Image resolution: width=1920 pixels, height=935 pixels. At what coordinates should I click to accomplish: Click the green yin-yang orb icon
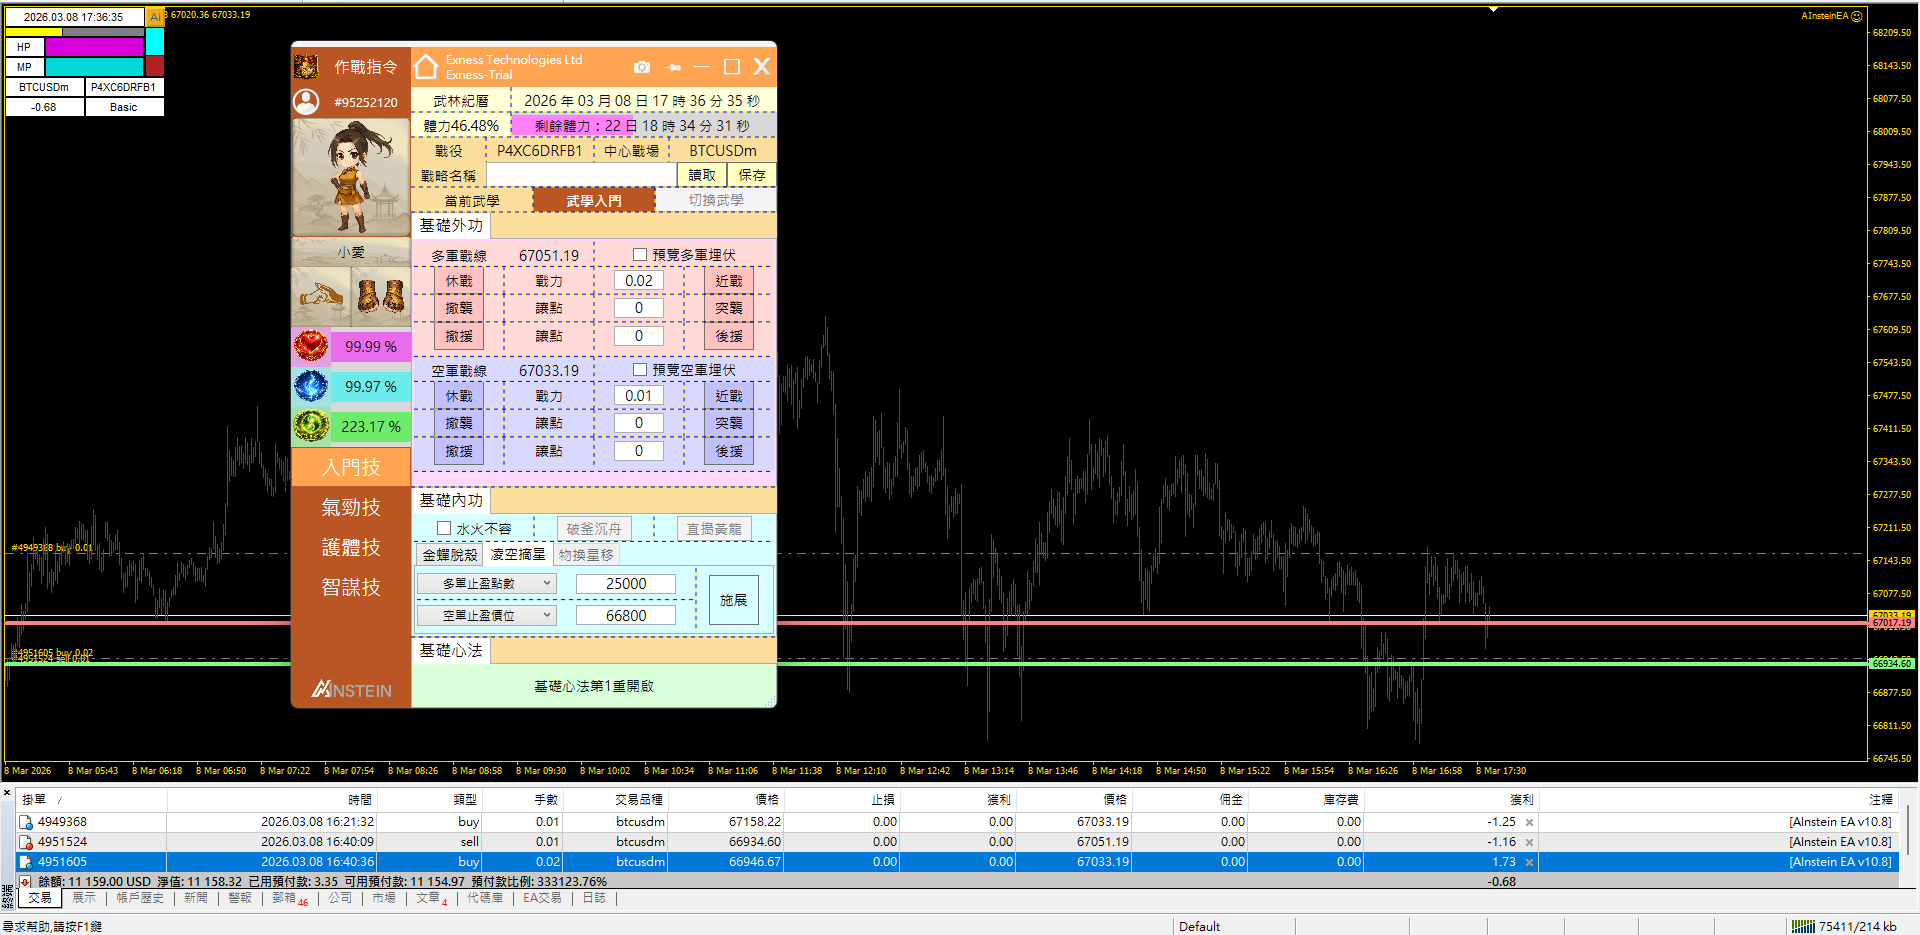point(311,426)
